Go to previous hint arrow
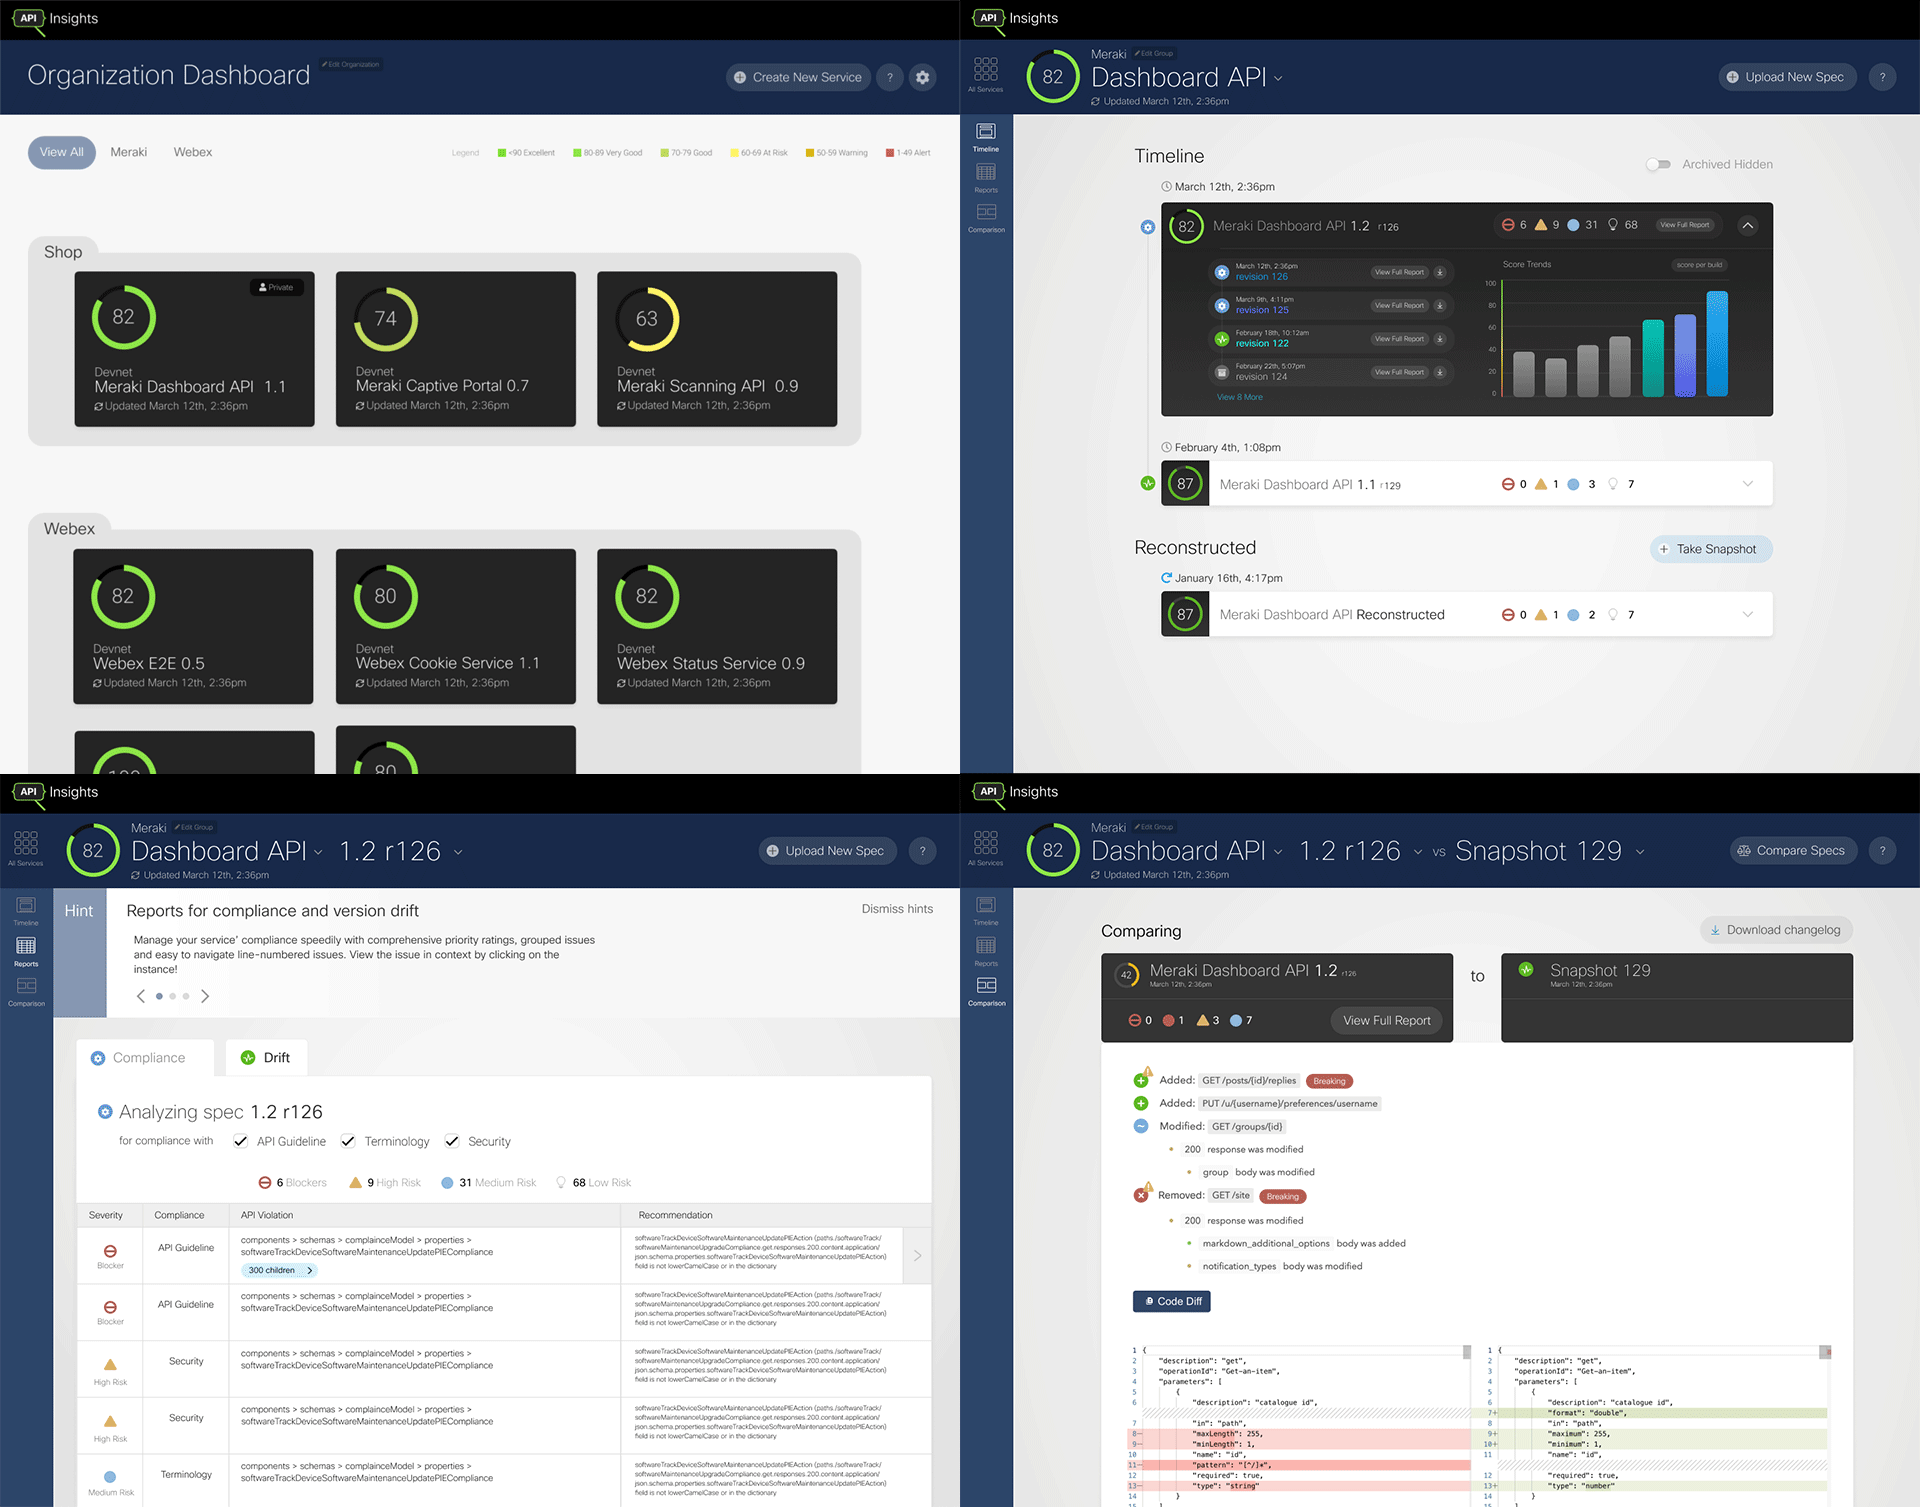 point(141,996)
